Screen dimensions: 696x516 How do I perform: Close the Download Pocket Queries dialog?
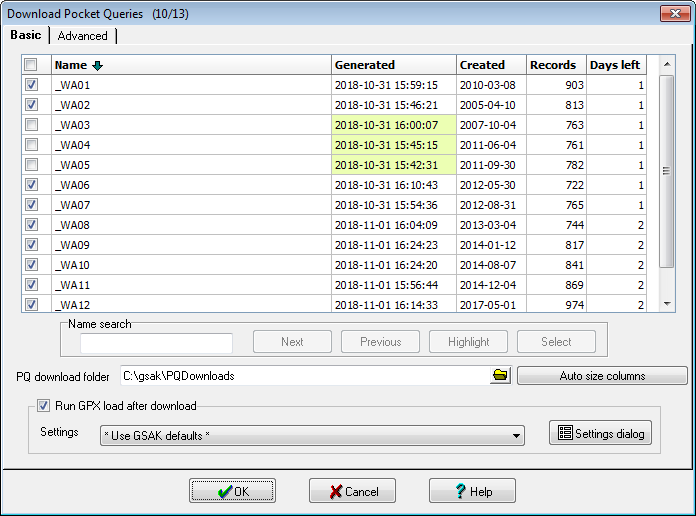click(675, 13)
